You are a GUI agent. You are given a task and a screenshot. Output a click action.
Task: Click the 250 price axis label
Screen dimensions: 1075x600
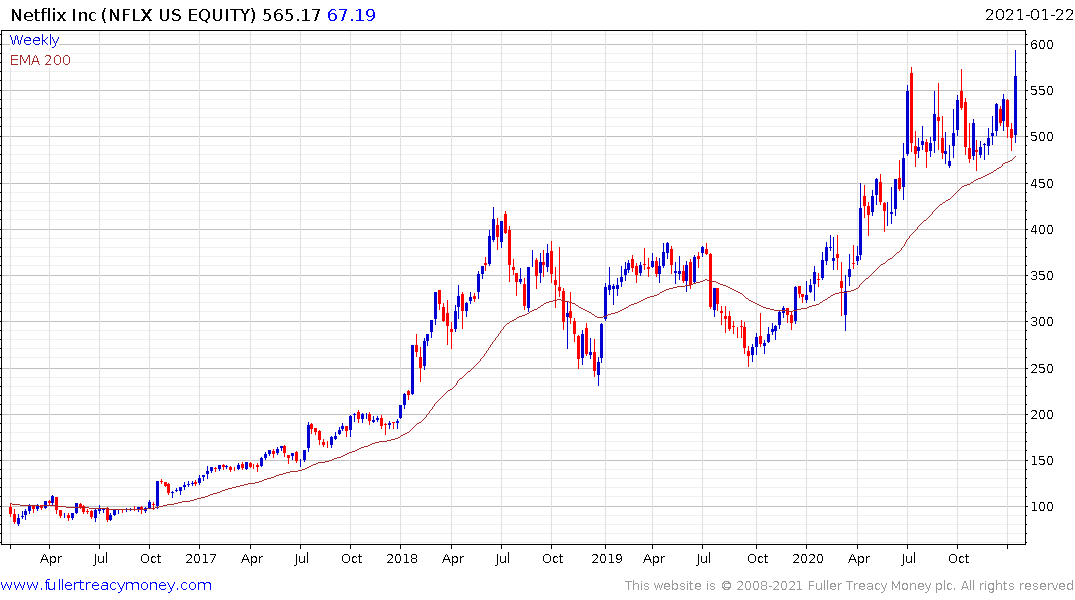coord(1041,368)
